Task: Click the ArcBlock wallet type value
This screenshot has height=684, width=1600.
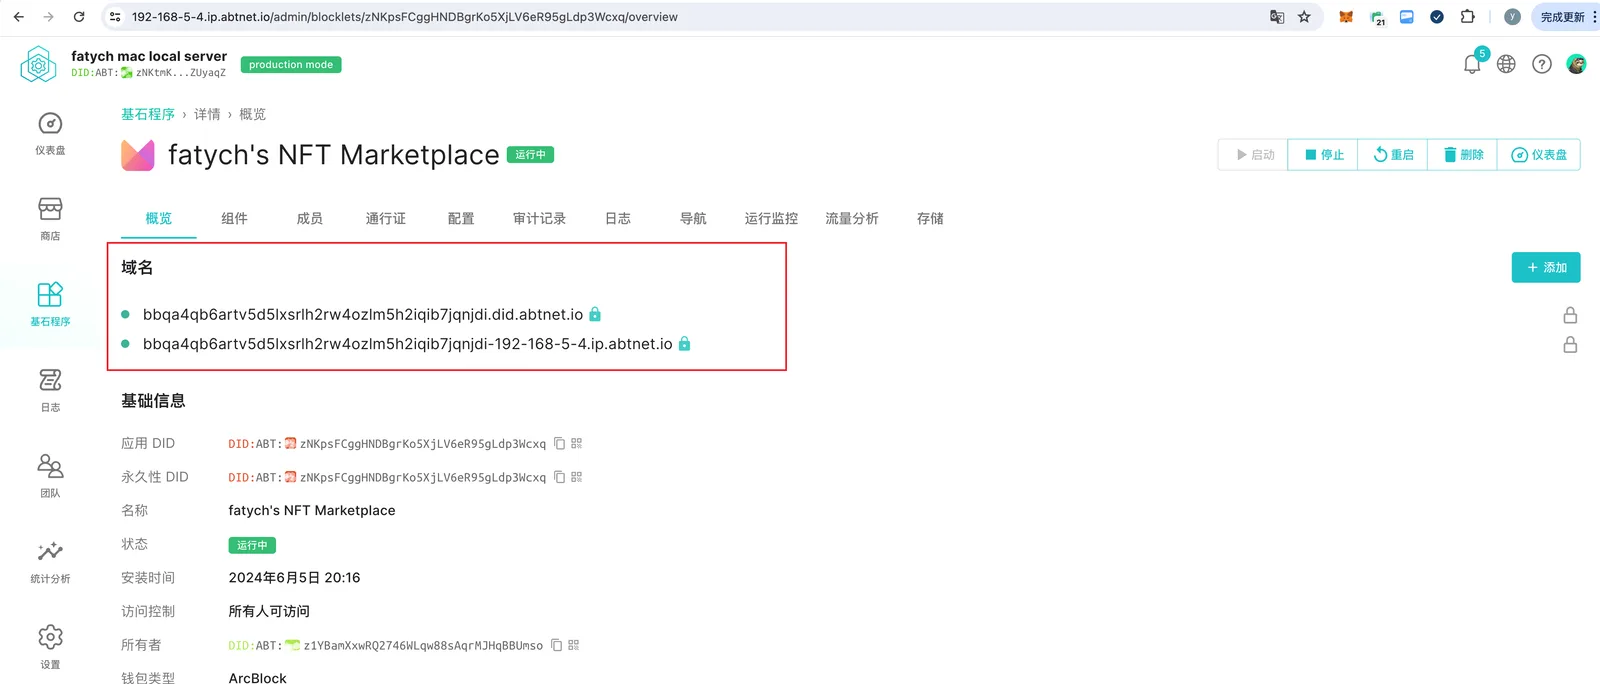Action: pyautogui.click(x=257, y=678)
